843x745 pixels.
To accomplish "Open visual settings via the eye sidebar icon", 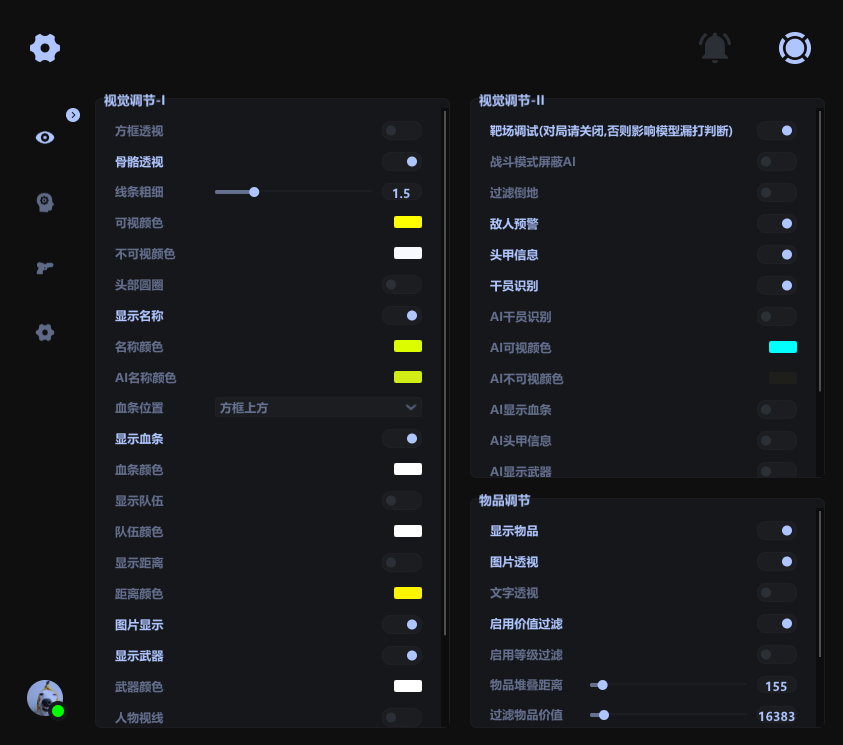I will pyautogui.click(x=44, y=137).
